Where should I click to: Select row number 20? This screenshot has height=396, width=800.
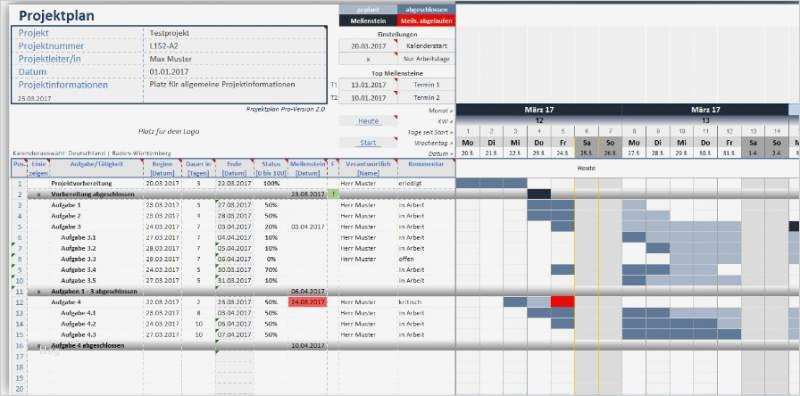point(19,388)
